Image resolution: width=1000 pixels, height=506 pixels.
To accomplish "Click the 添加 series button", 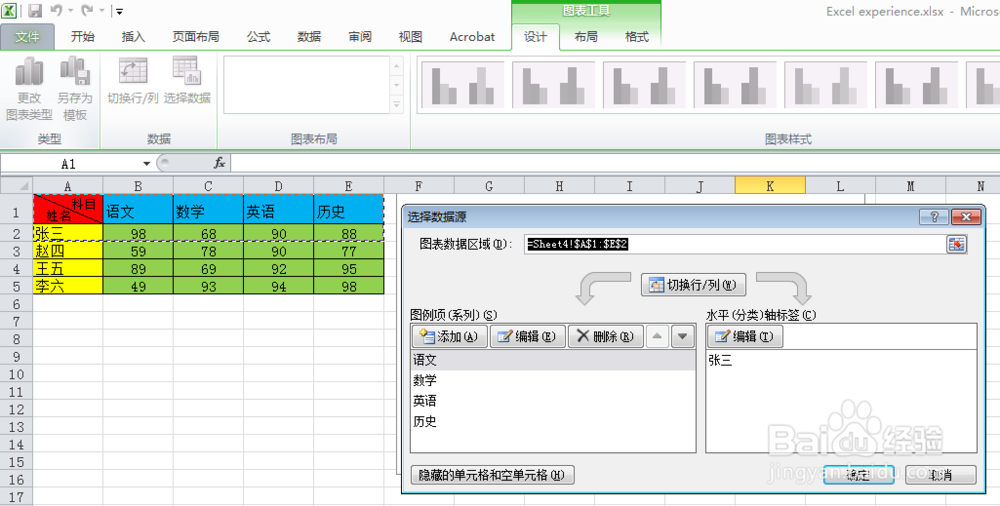I will click(x=450, y=336).
